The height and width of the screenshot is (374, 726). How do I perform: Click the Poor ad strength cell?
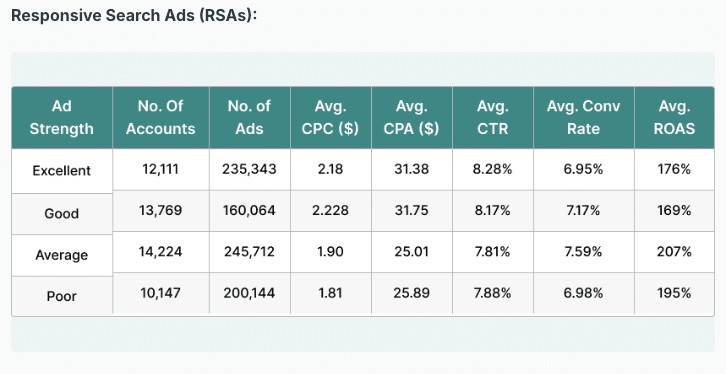(62, 296)
